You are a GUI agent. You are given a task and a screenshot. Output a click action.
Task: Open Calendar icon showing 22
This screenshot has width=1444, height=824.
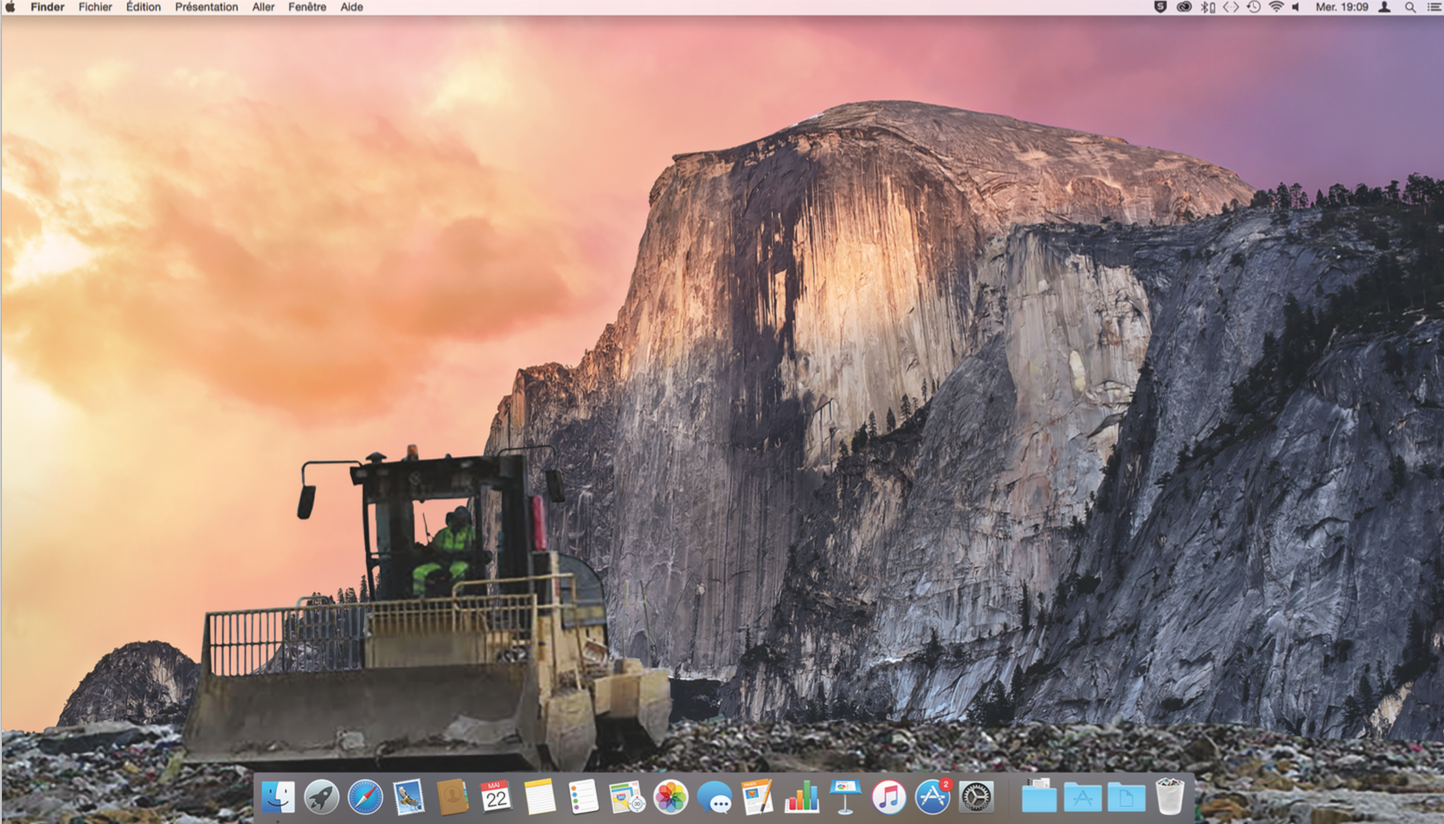point(496,797)
